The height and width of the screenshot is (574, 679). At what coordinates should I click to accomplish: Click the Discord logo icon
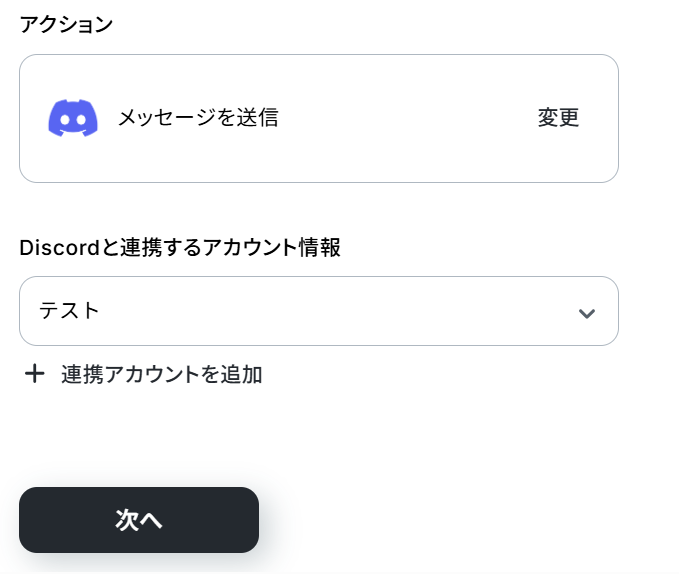click(73, 118)
